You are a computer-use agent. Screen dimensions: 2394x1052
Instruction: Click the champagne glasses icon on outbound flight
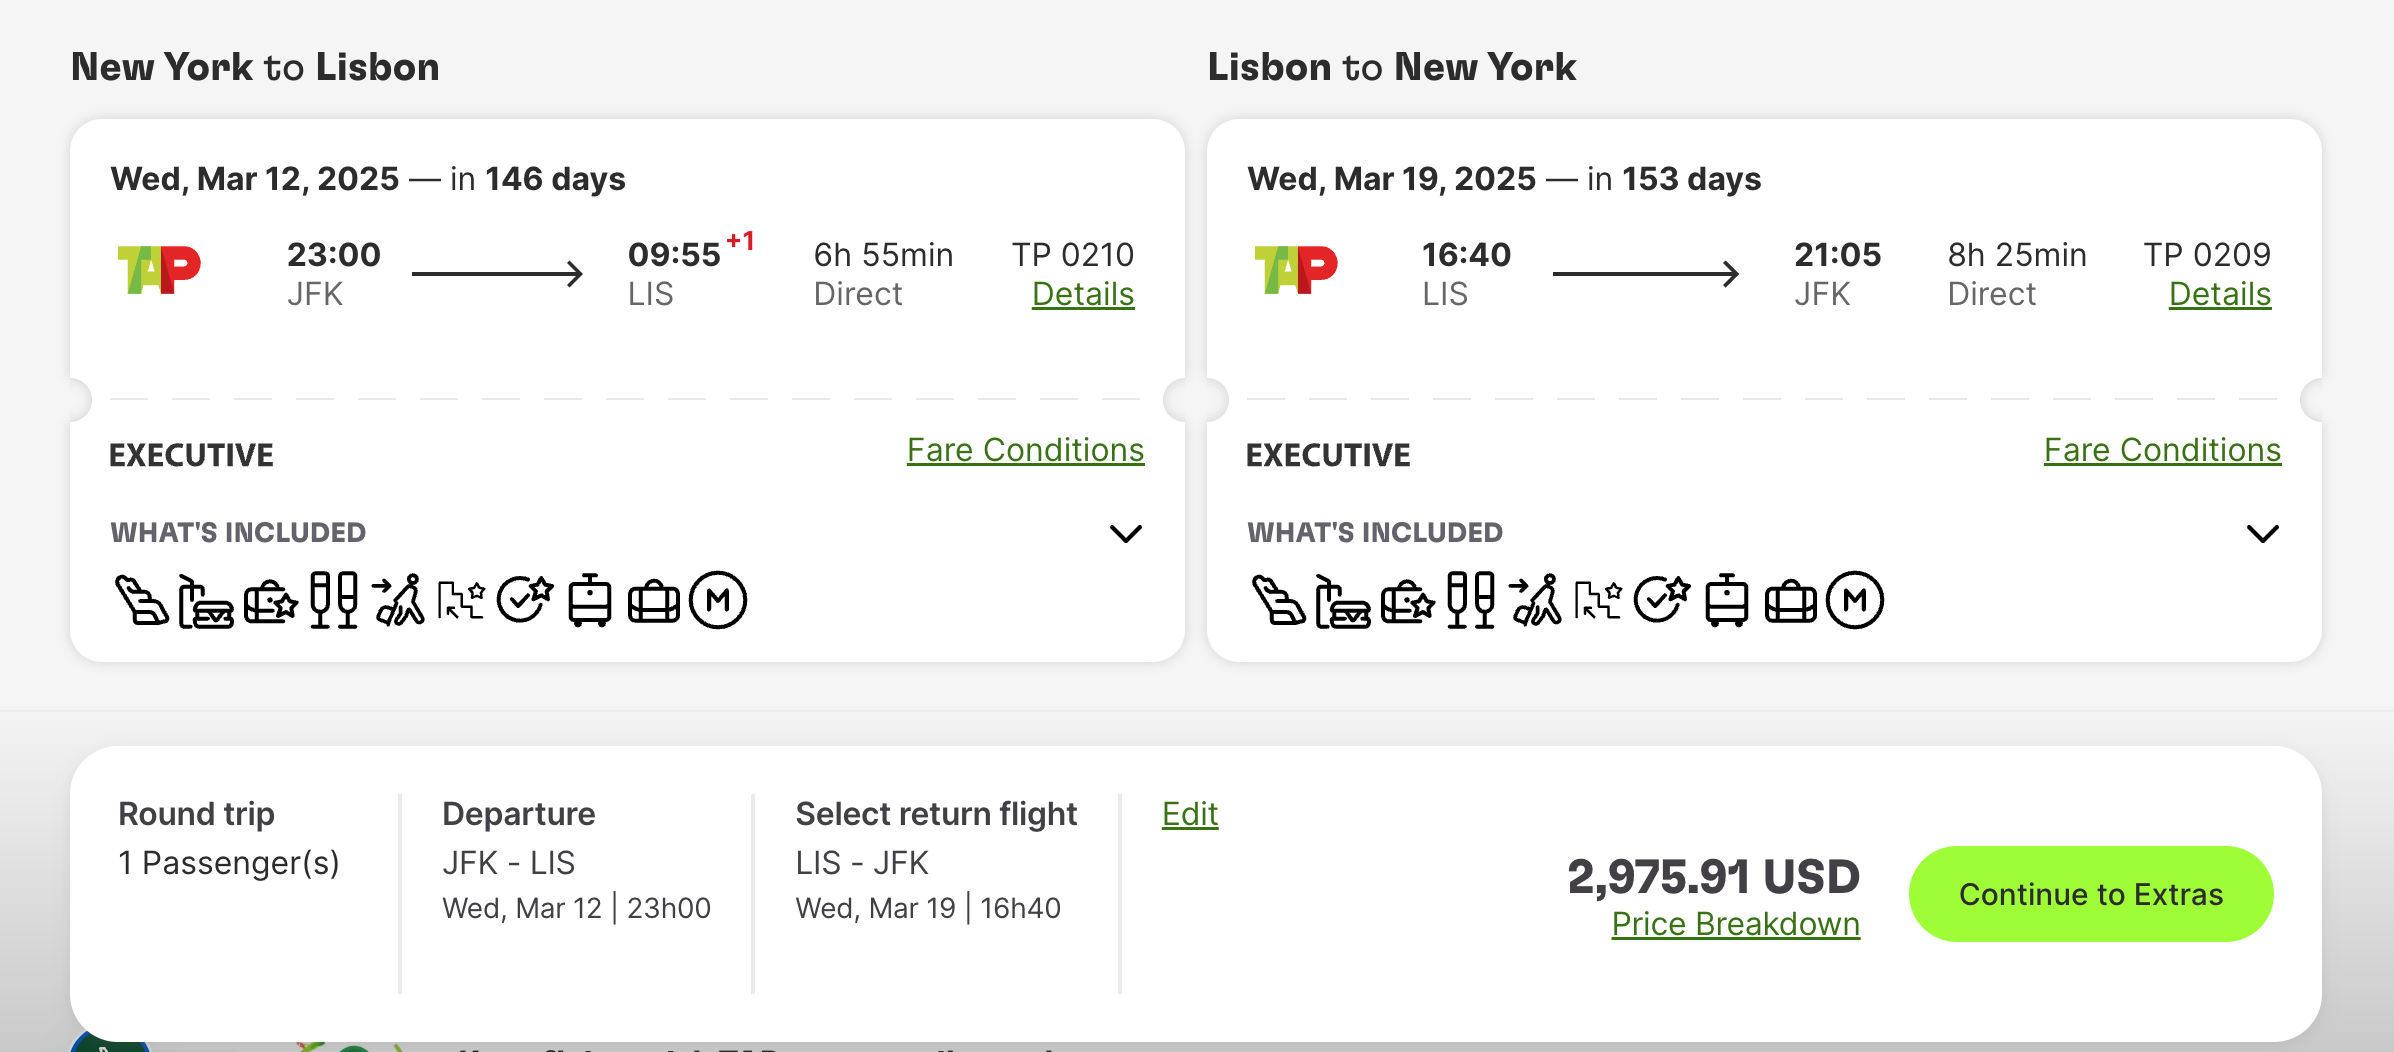333,600
